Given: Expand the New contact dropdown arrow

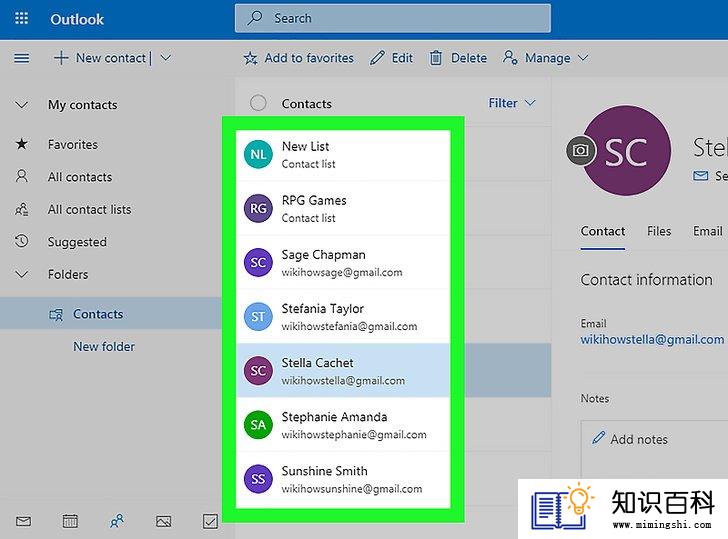Looking at the screenshot, I should click(166, 58).
